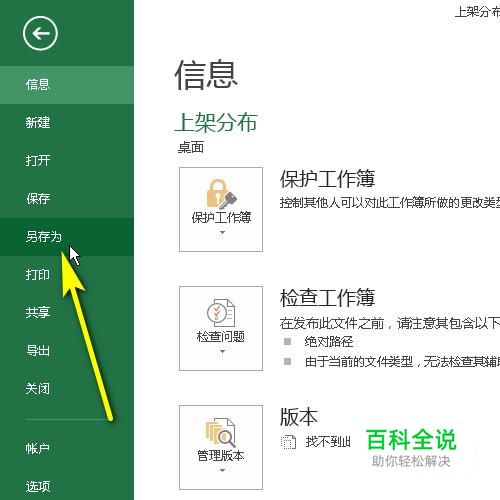
Task: Expand the 保护工作簿 dropdown arrow
Action: click(x=222, y=232)
